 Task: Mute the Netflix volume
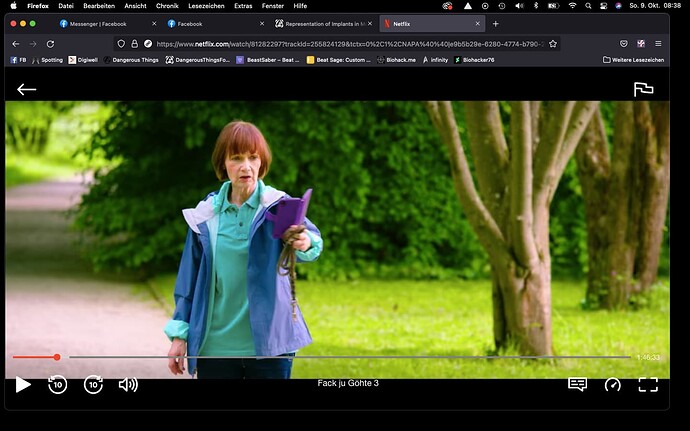tap(128, 385)
